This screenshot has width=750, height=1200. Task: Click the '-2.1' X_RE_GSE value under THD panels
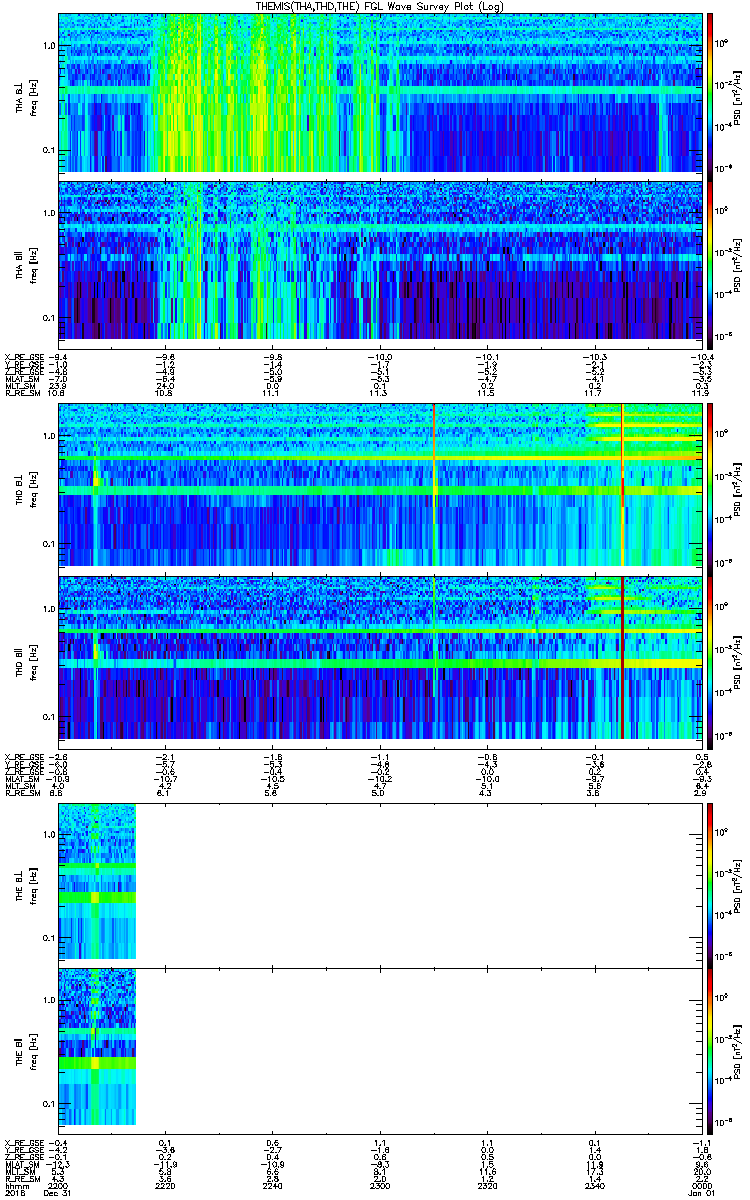(x=166, y=756)
